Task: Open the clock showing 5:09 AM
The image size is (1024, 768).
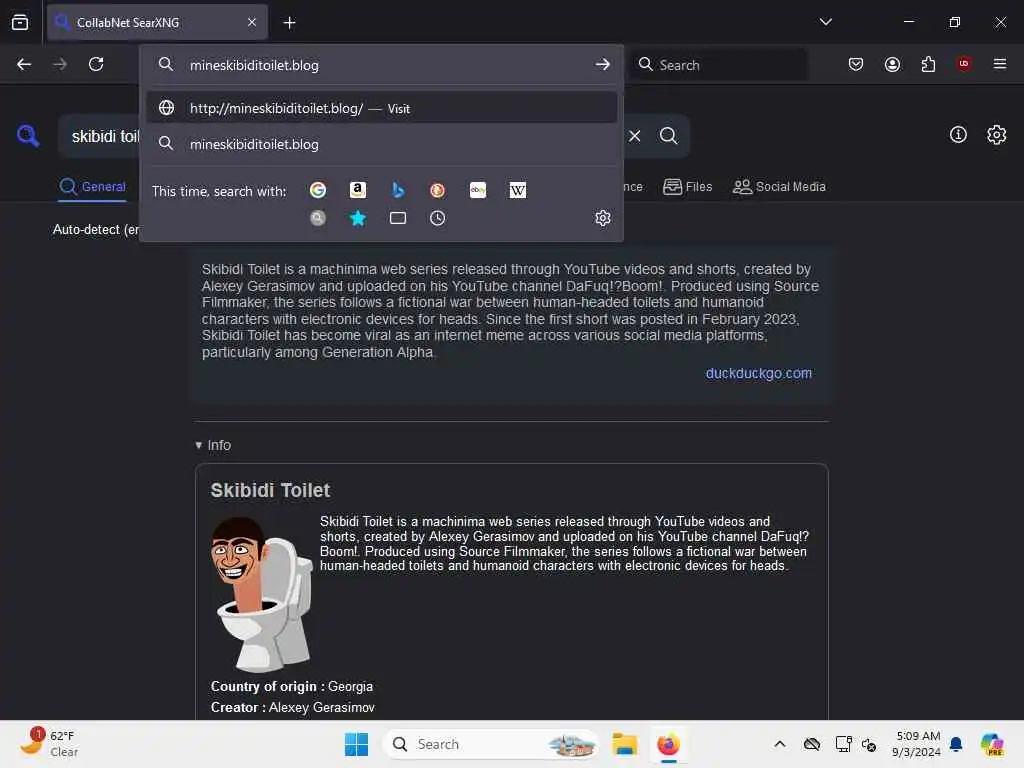Action: coord(917,744)
